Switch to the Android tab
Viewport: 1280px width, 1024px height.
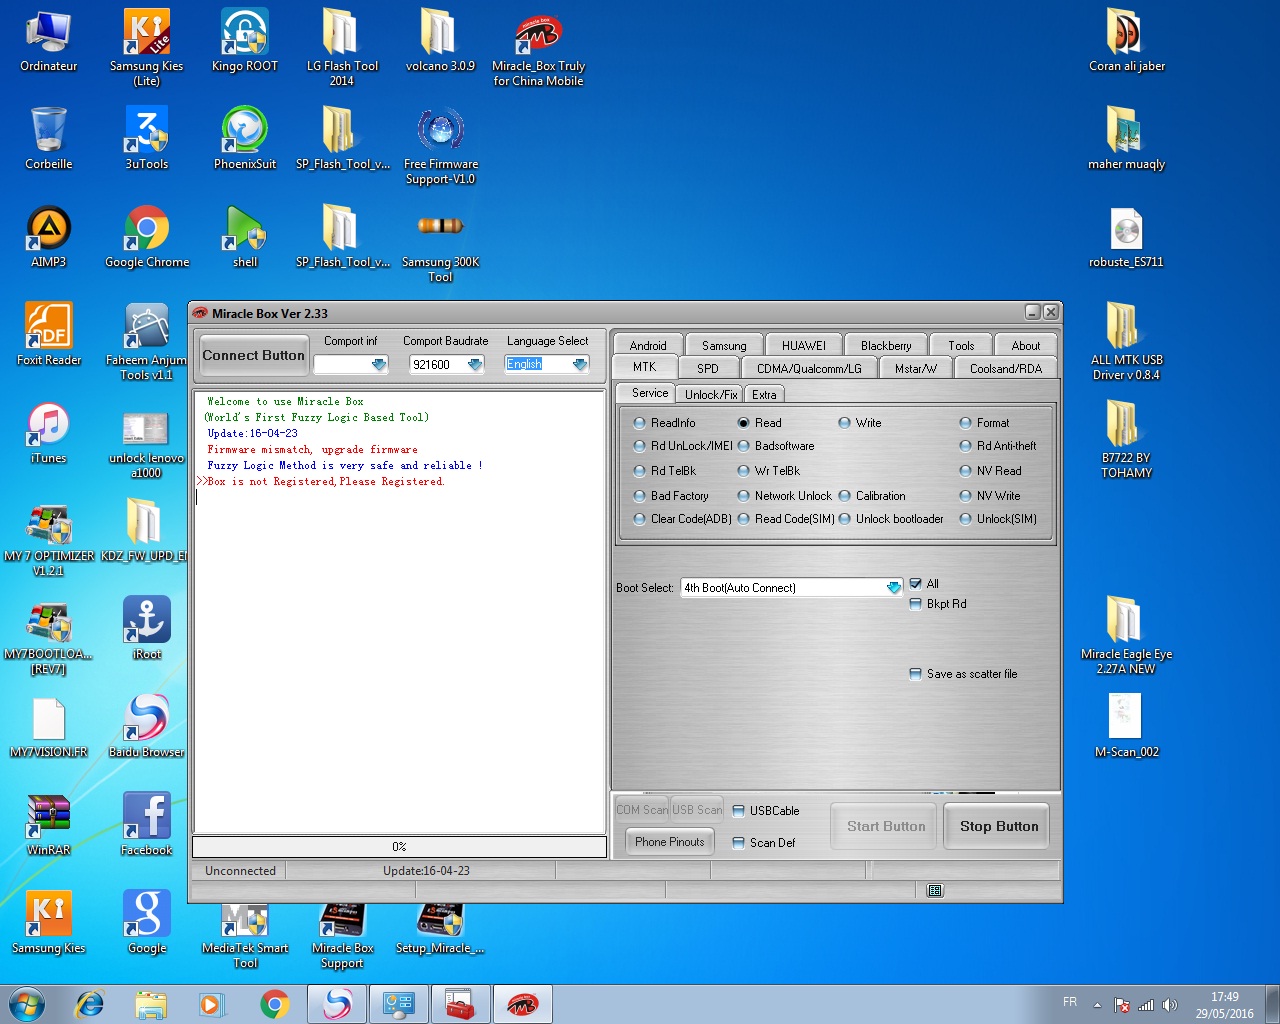[x=648, y=345]
